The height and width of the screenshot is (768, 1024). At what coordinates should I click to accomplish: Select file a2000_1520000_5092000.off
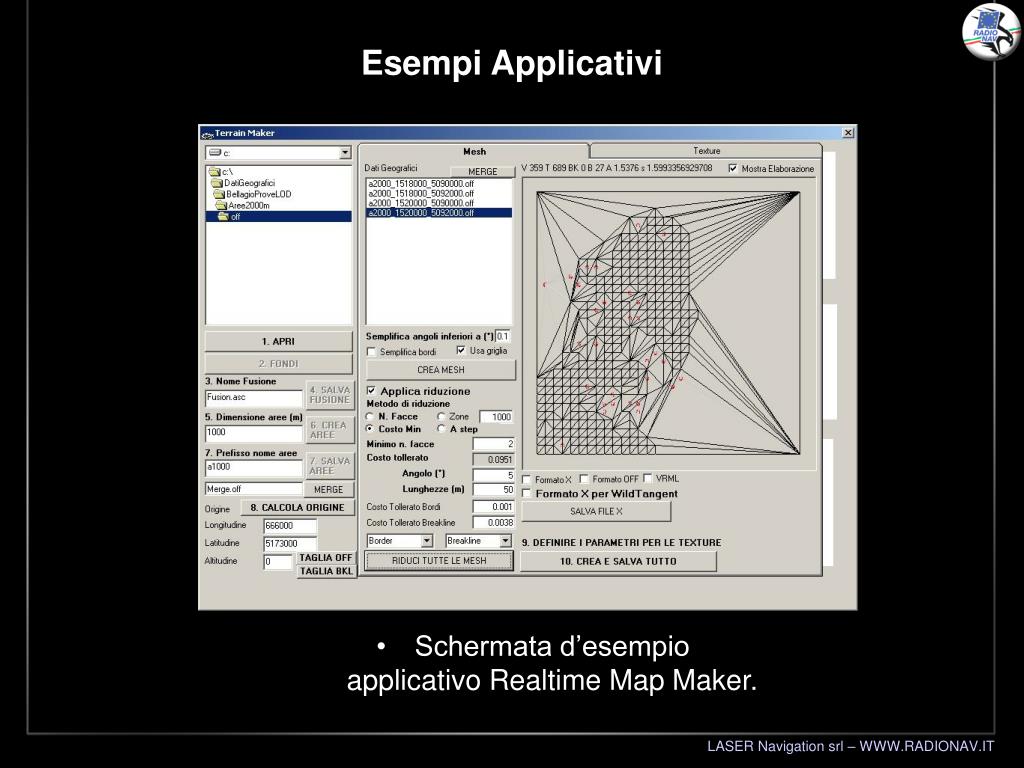coord(439,213)
